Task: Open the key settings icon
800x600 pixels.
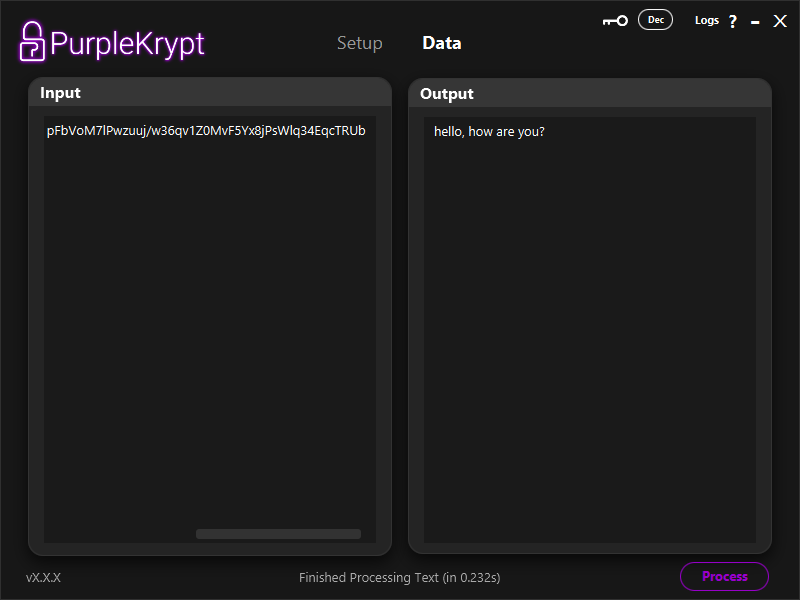Action: (615, 21)
